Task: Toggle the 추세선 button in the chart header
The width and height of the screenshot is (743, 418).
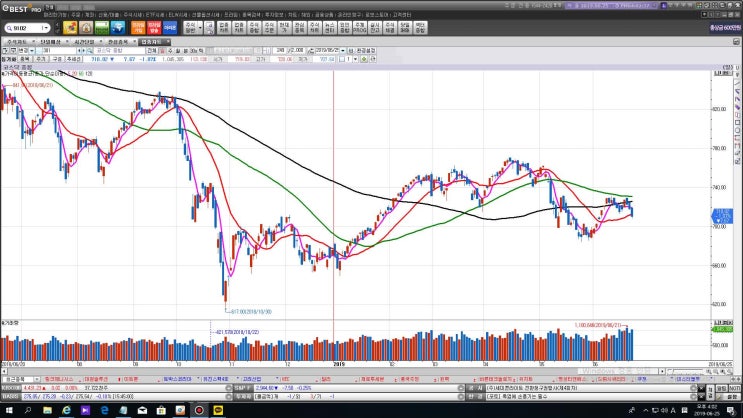Action: coord(73,59)
